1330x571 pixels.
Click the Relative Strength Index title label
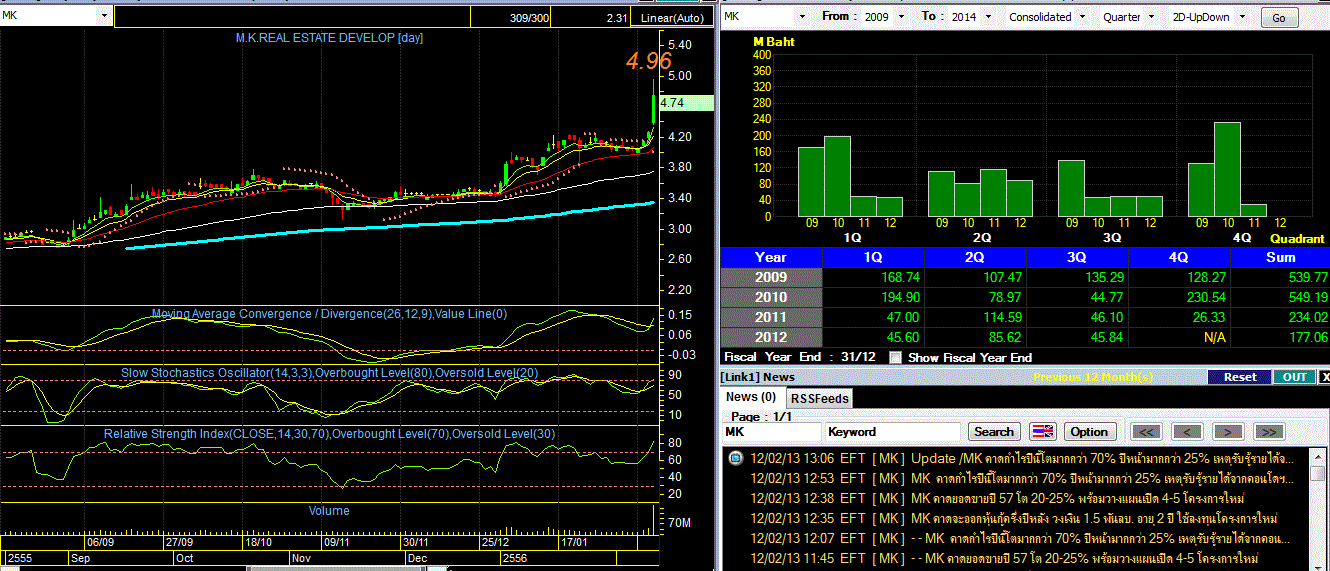[329, 434]
